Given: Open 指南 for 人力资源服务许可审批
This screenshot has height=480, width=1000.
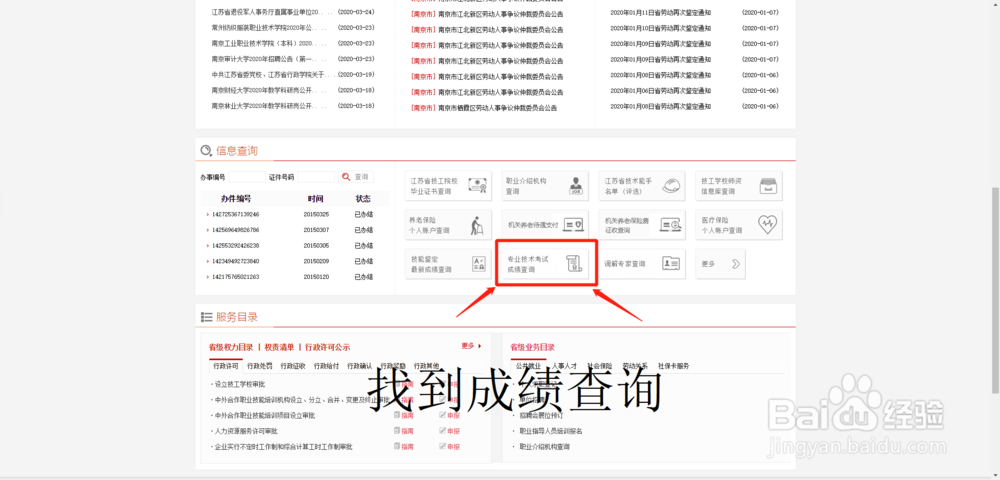Looking at the screenshot, I should (x=404, y=431).
